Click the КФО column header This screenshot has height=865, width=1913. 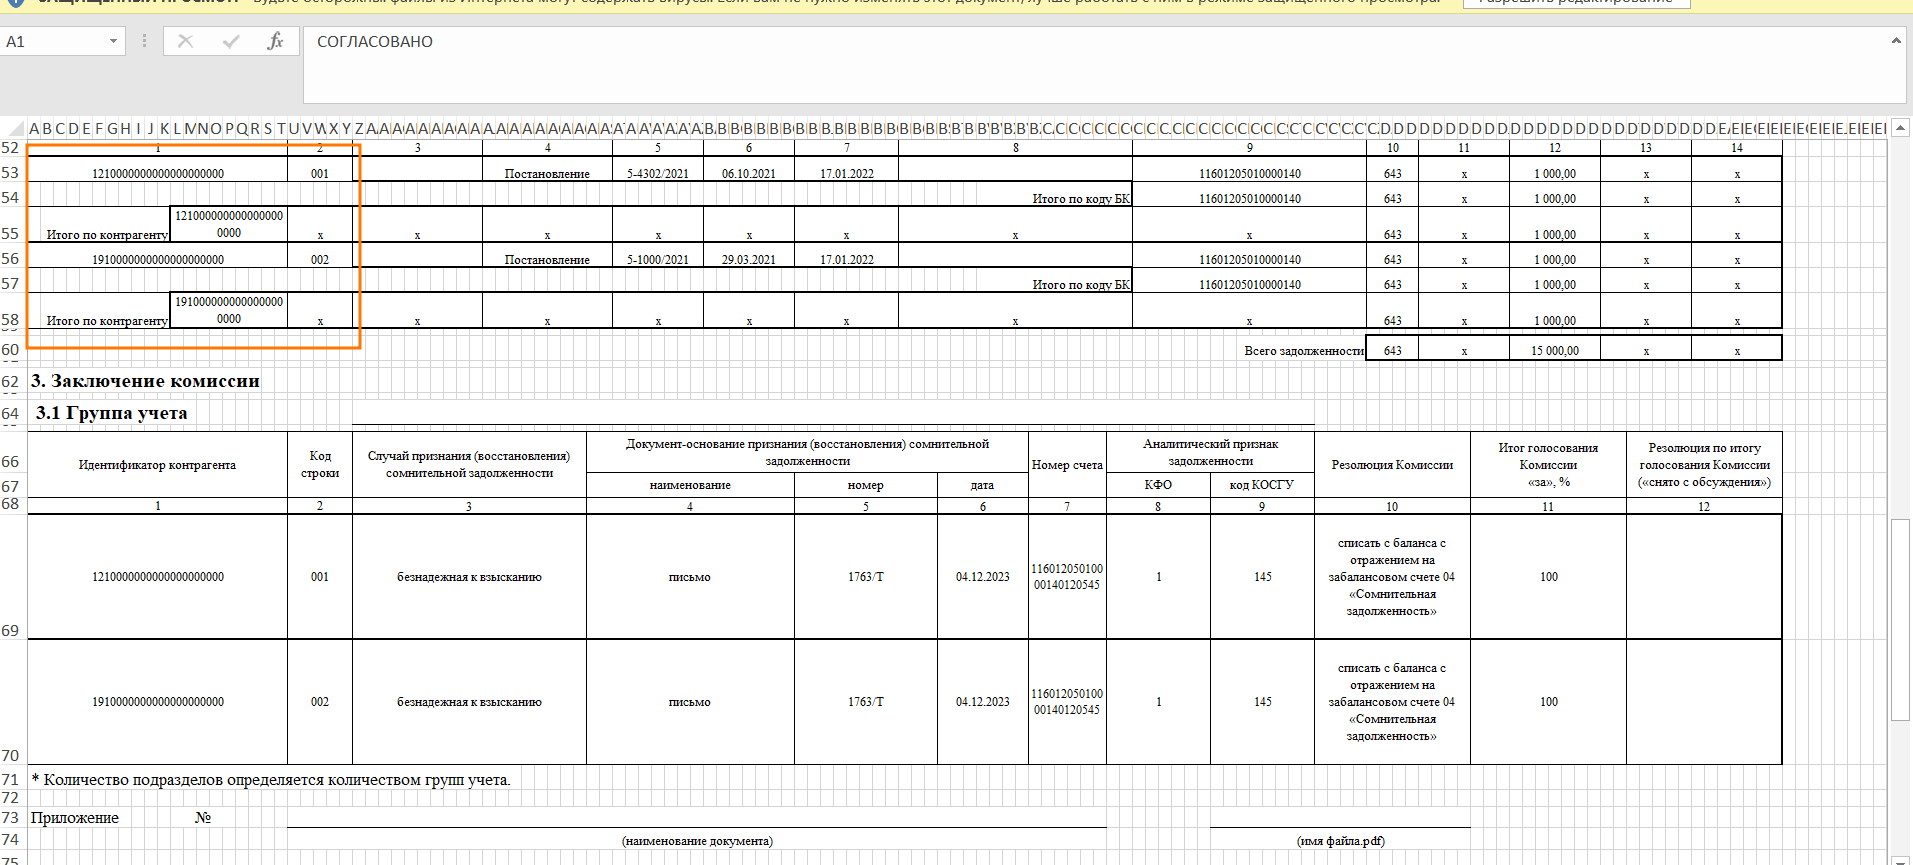1158,485
